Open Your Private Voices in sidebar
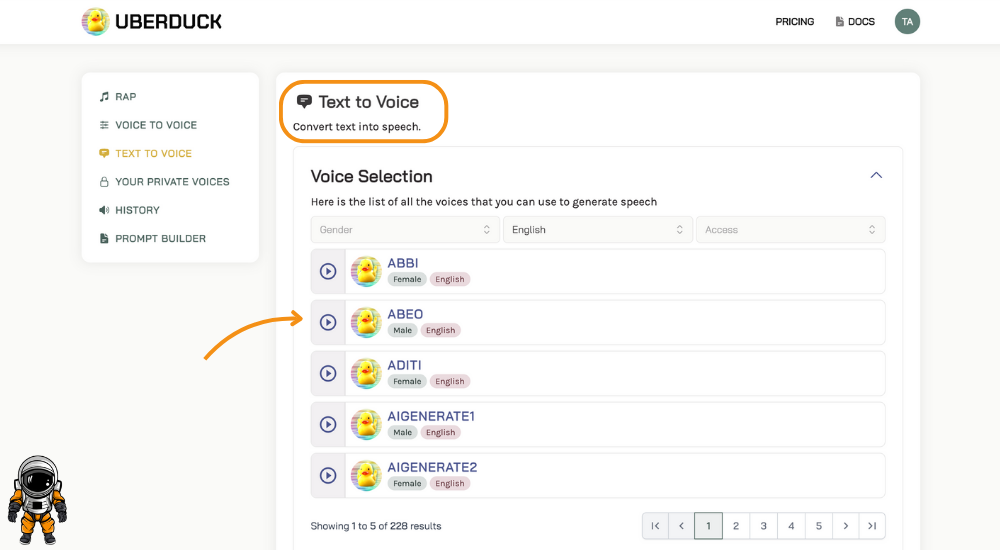This screenshot has height=550, width=1000. (x=172, y=182)
